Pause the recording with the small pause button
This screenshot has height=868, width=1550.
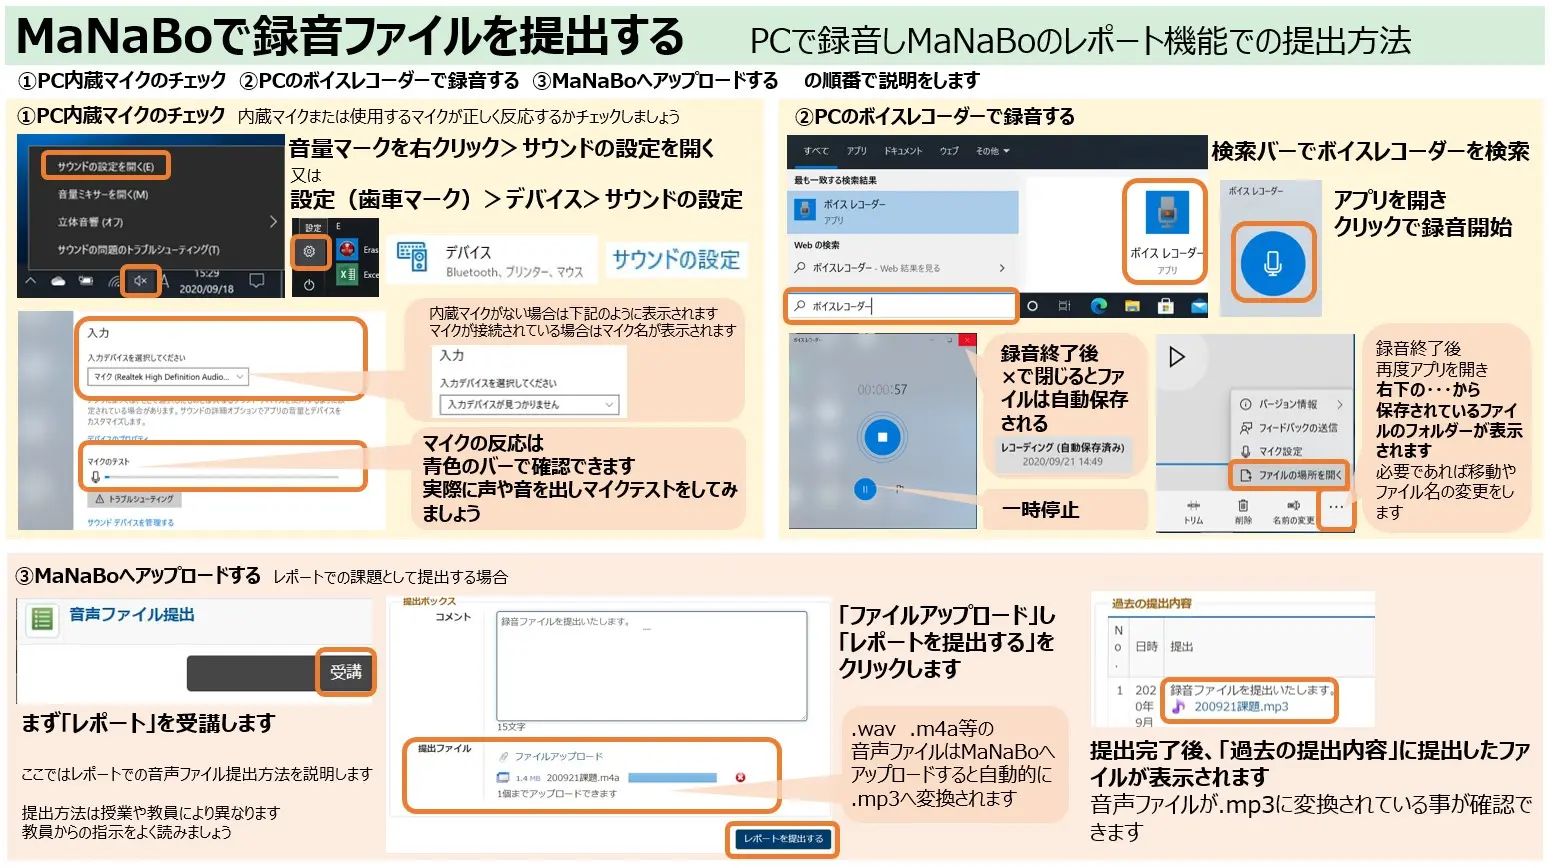pos(865,489)
